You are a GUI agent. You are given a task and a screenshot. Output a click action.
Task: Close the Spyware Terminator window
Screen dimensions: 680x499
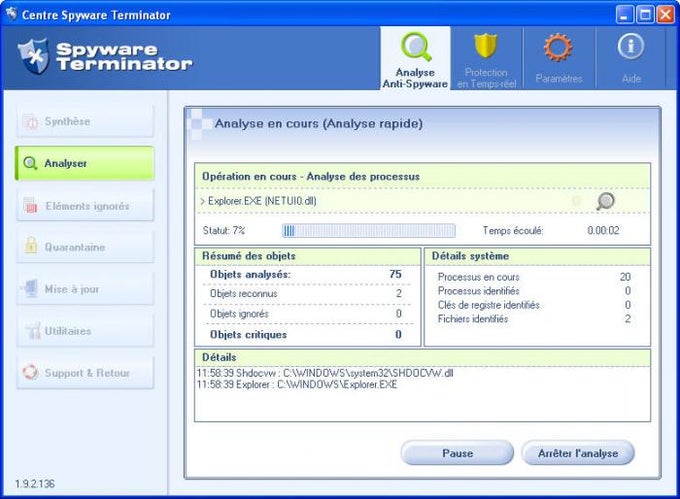click(x=665, y=14)
